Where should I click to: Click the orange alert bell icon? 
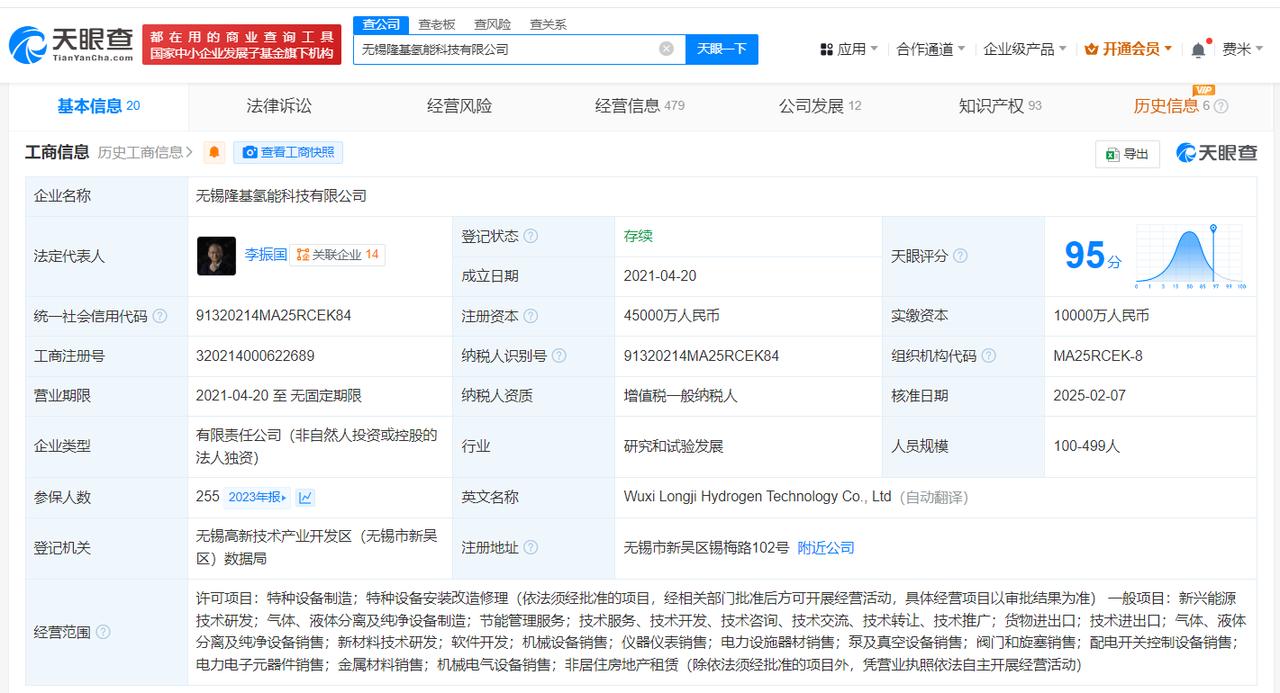pos(214,152)
